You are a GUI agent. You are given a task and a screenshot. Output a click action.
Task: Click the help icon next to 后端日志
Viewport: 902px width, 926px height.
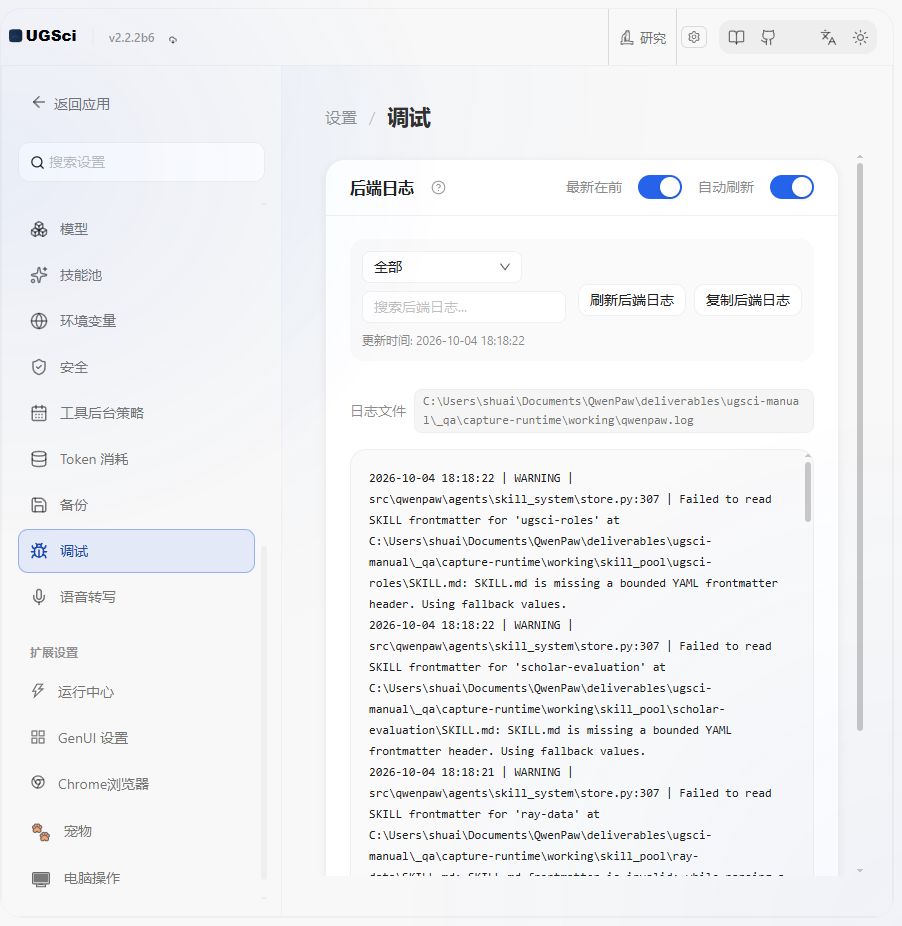pos(438,188)
